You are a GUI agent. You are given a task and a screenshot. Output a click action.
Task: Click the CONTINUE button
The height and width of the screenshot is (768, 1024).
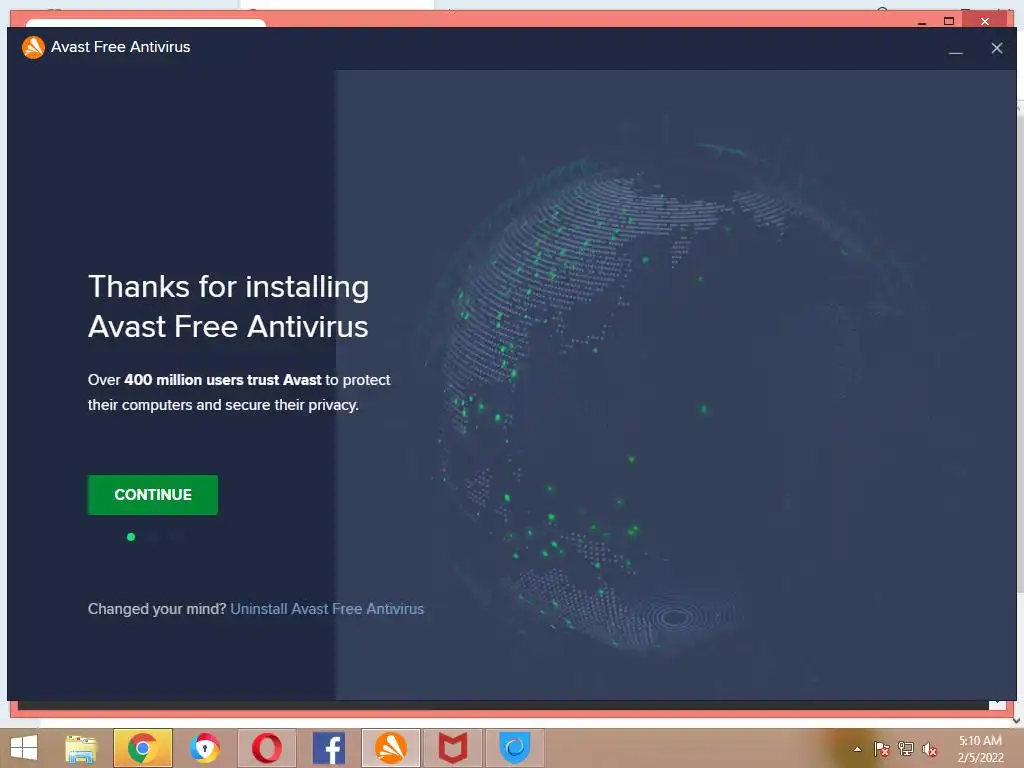(153, 495)
